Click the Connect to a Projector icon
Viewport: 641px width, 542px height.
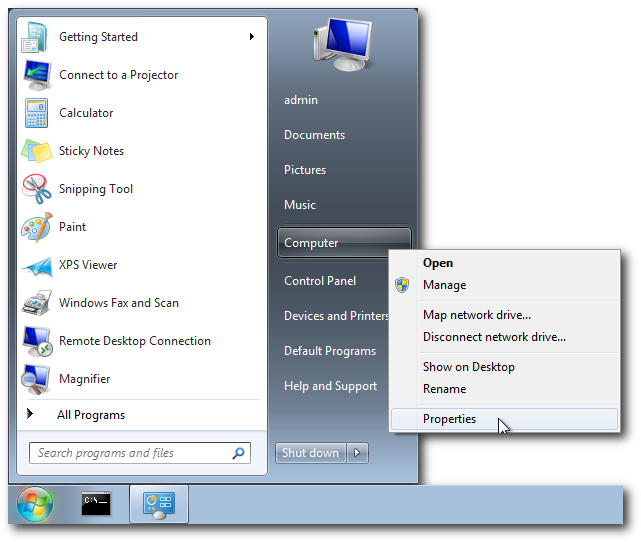click(37, 75)
